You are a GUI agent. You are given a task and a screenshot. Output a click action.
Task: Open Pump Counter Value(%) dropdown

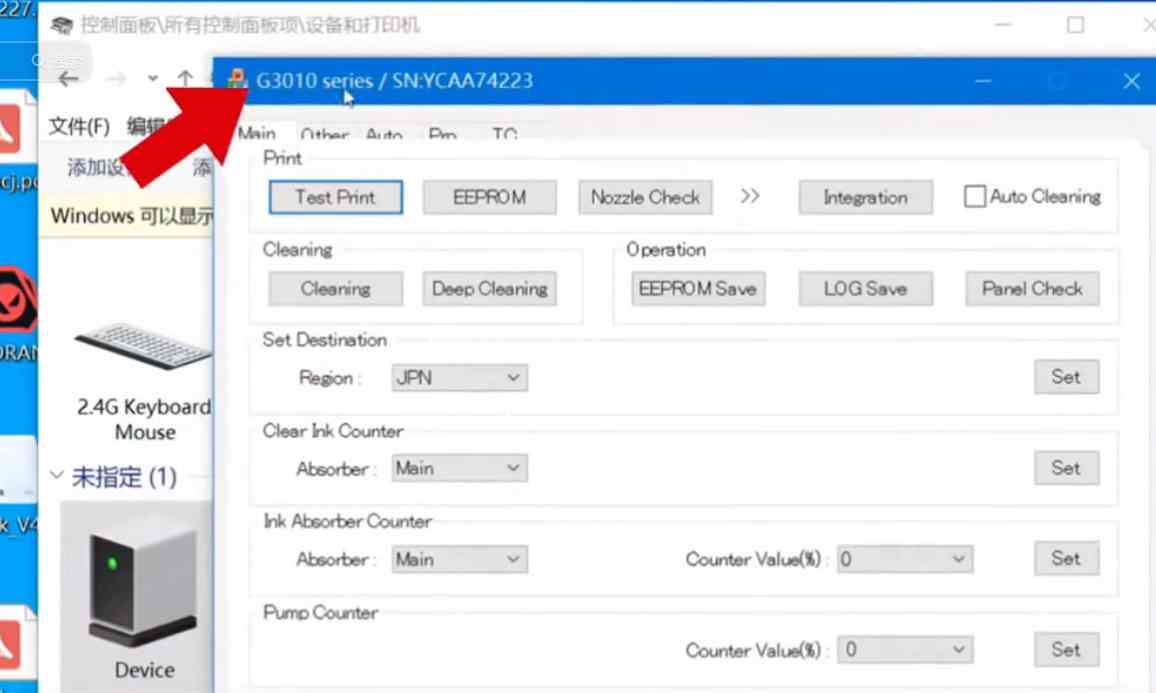[x=905, y=650]
